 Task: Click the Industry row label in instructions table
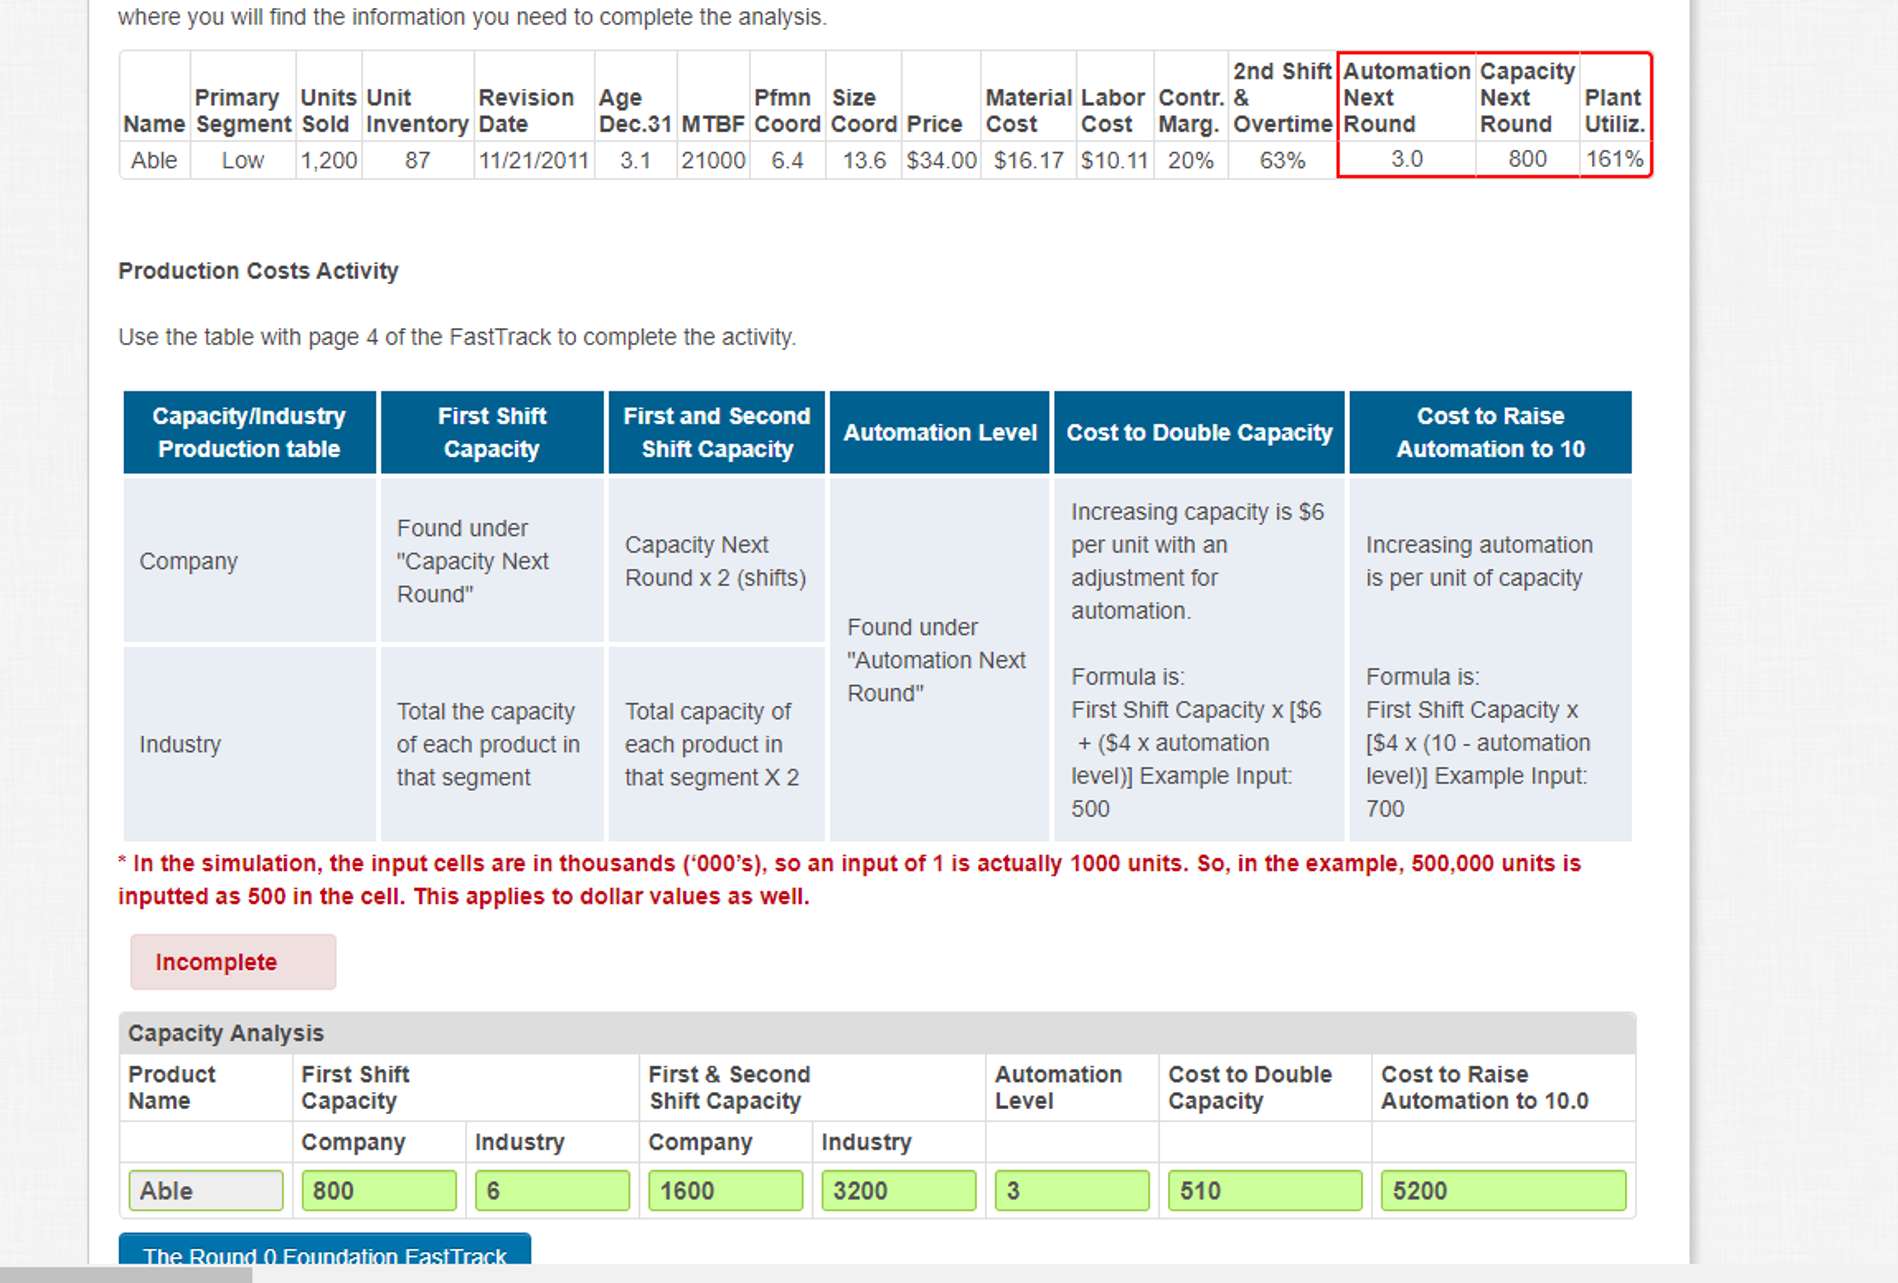(x=180, y=744)
